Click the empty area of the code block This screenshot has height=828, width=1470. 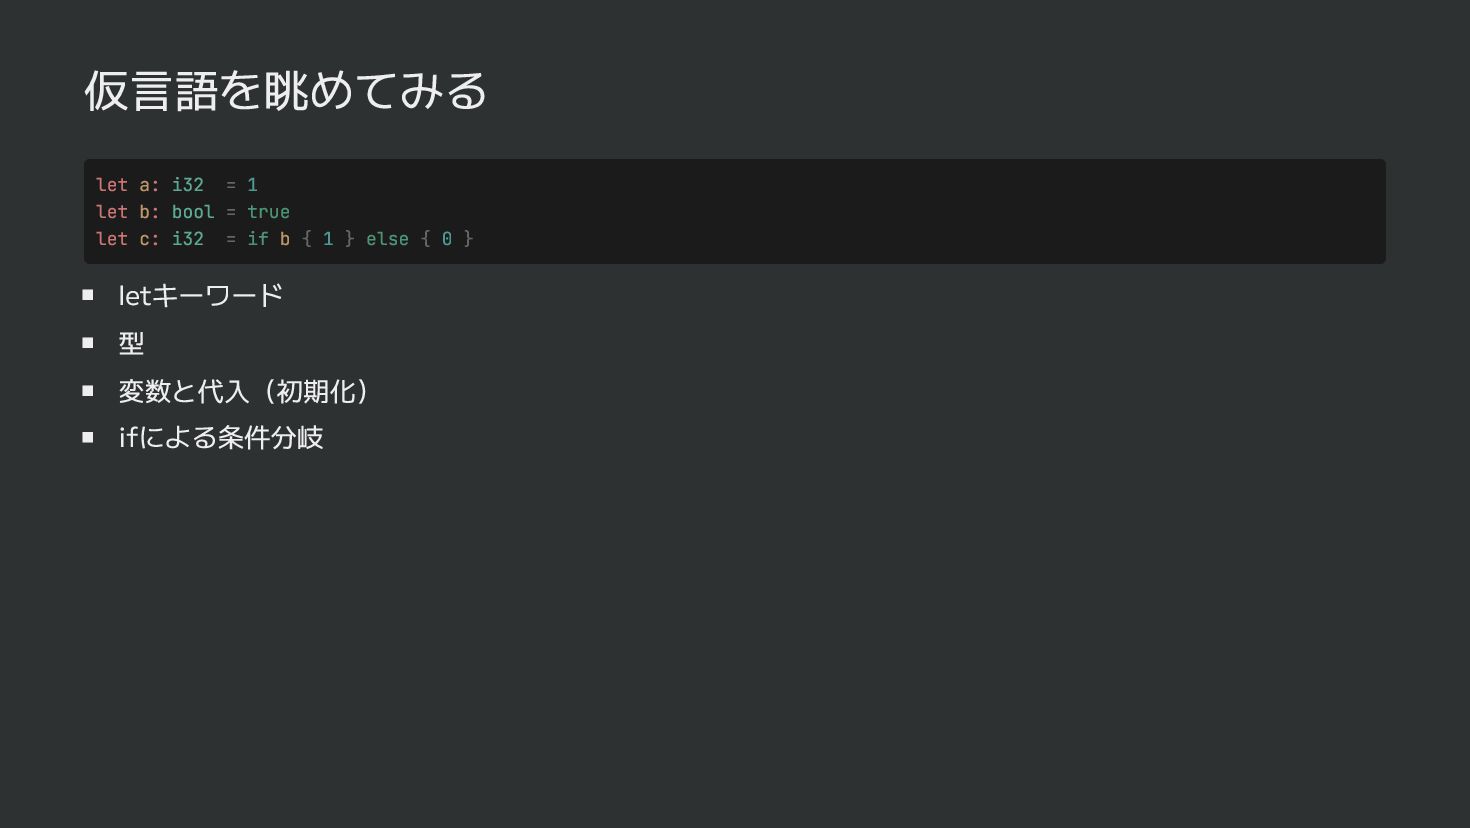pyautogui.click(x=900, y=212)
